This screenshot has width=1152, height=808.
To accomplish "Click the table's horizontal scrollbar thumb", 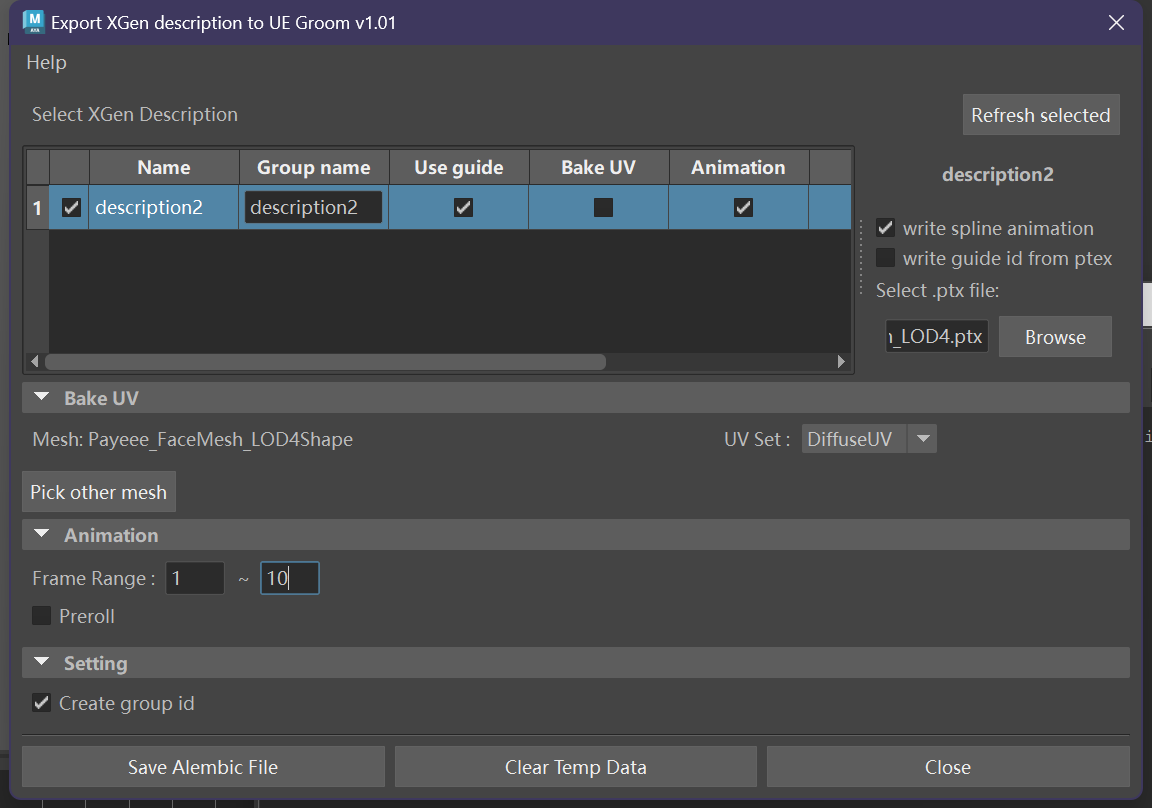I will [325, 361].
